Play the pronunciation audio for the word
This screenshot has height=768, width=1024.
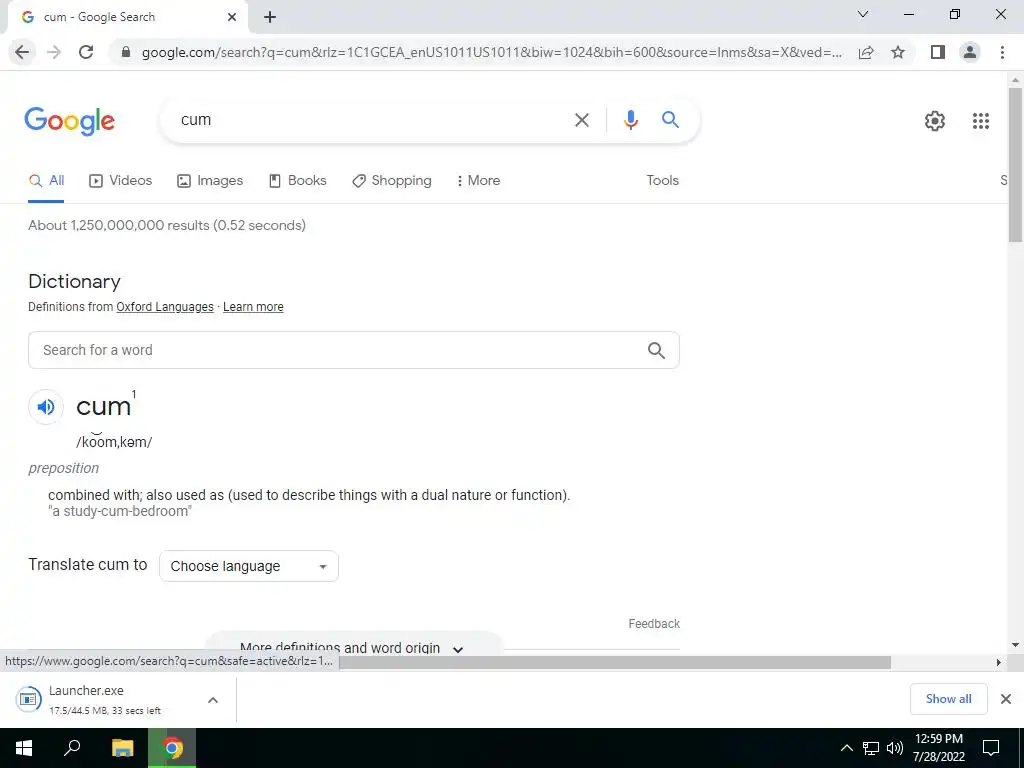[46, 407]
